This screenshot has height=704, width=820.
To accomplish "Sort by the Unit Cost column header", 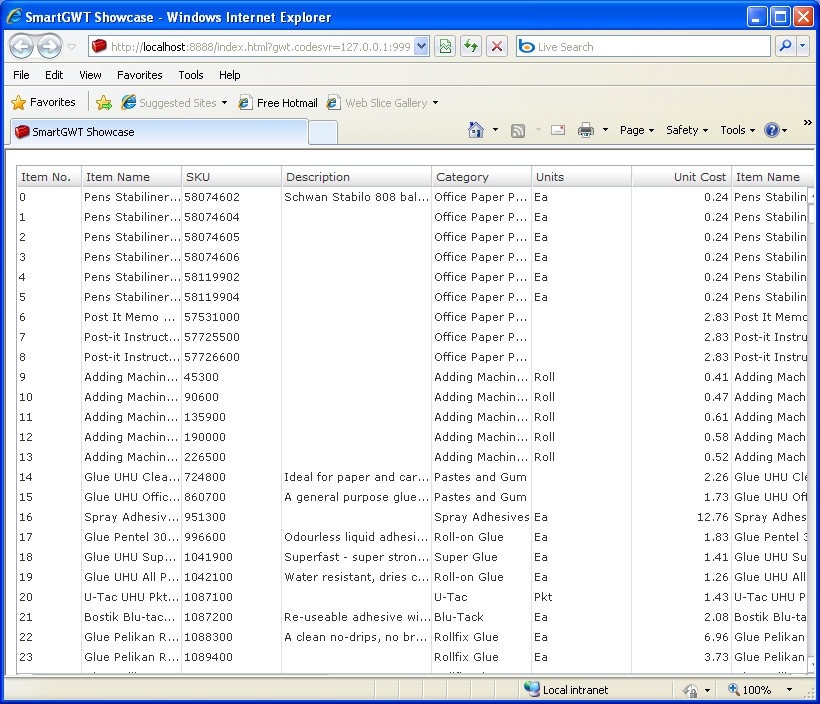I will 681,177.
